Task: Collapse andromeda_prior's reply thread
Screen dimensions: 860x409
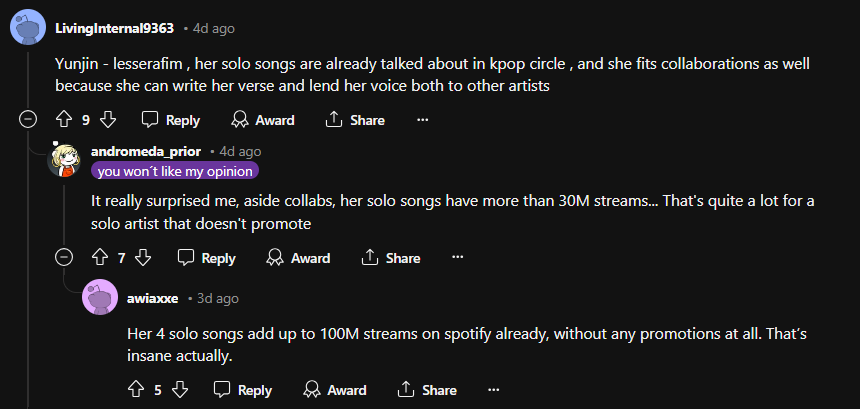Action: [x=64, y=258]
